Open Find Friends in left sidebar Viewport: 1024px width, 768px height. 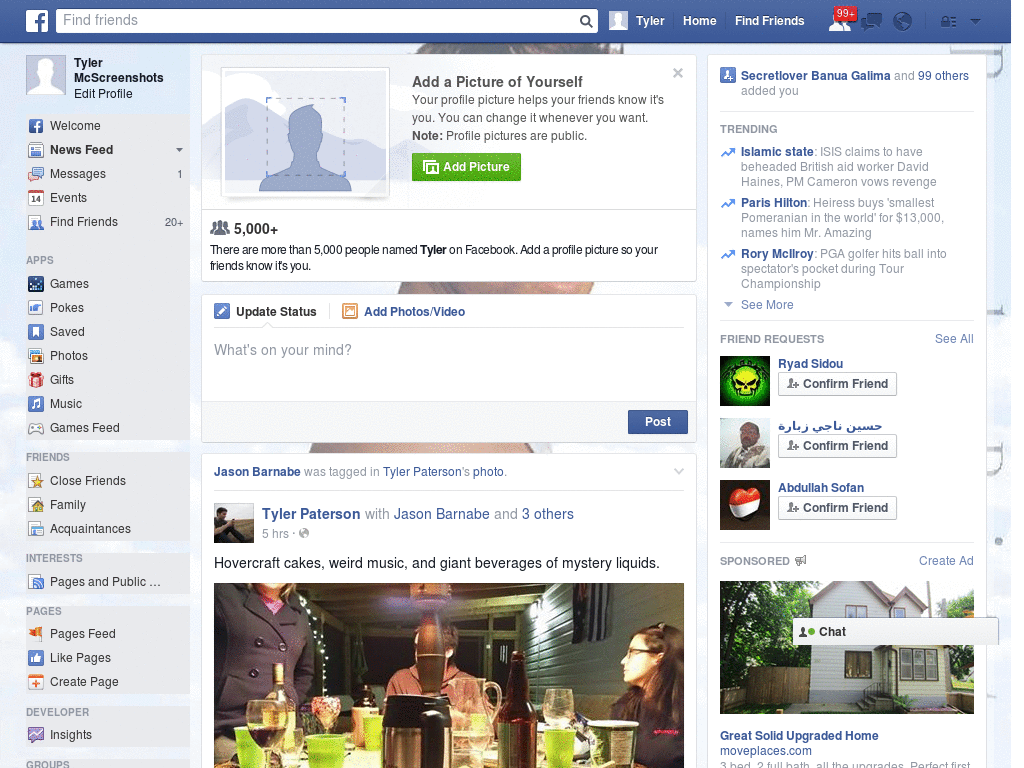coord(108,222)
